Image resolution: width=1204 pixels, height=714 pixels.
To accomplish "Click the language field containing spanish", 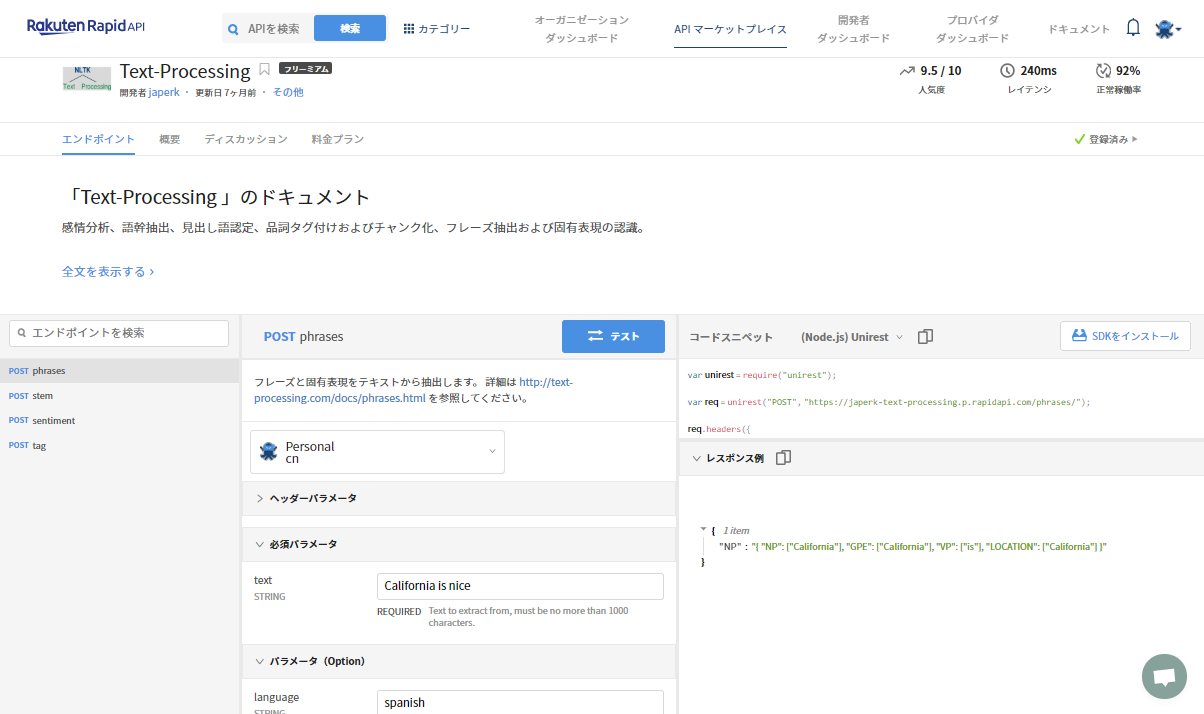I will [520, 702].
